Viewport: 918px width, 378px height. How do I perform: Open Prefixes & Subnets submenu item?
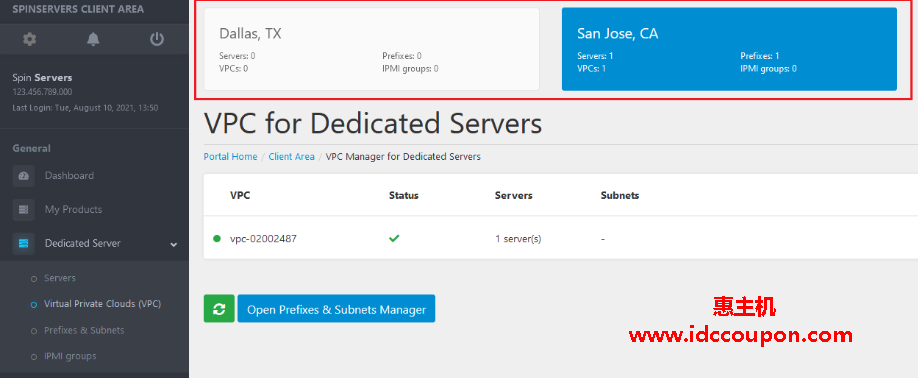click(84, 330)
